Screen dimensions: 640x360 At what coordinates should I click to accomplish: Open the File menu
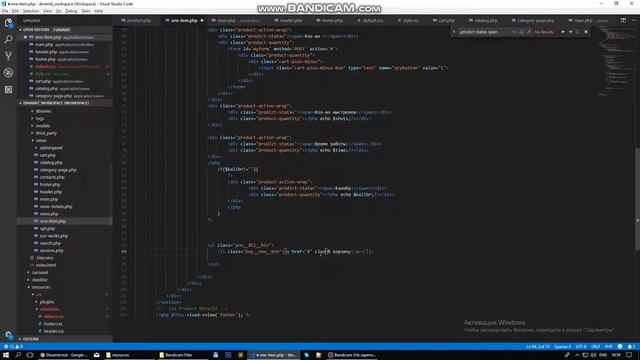tap(5, 11)
